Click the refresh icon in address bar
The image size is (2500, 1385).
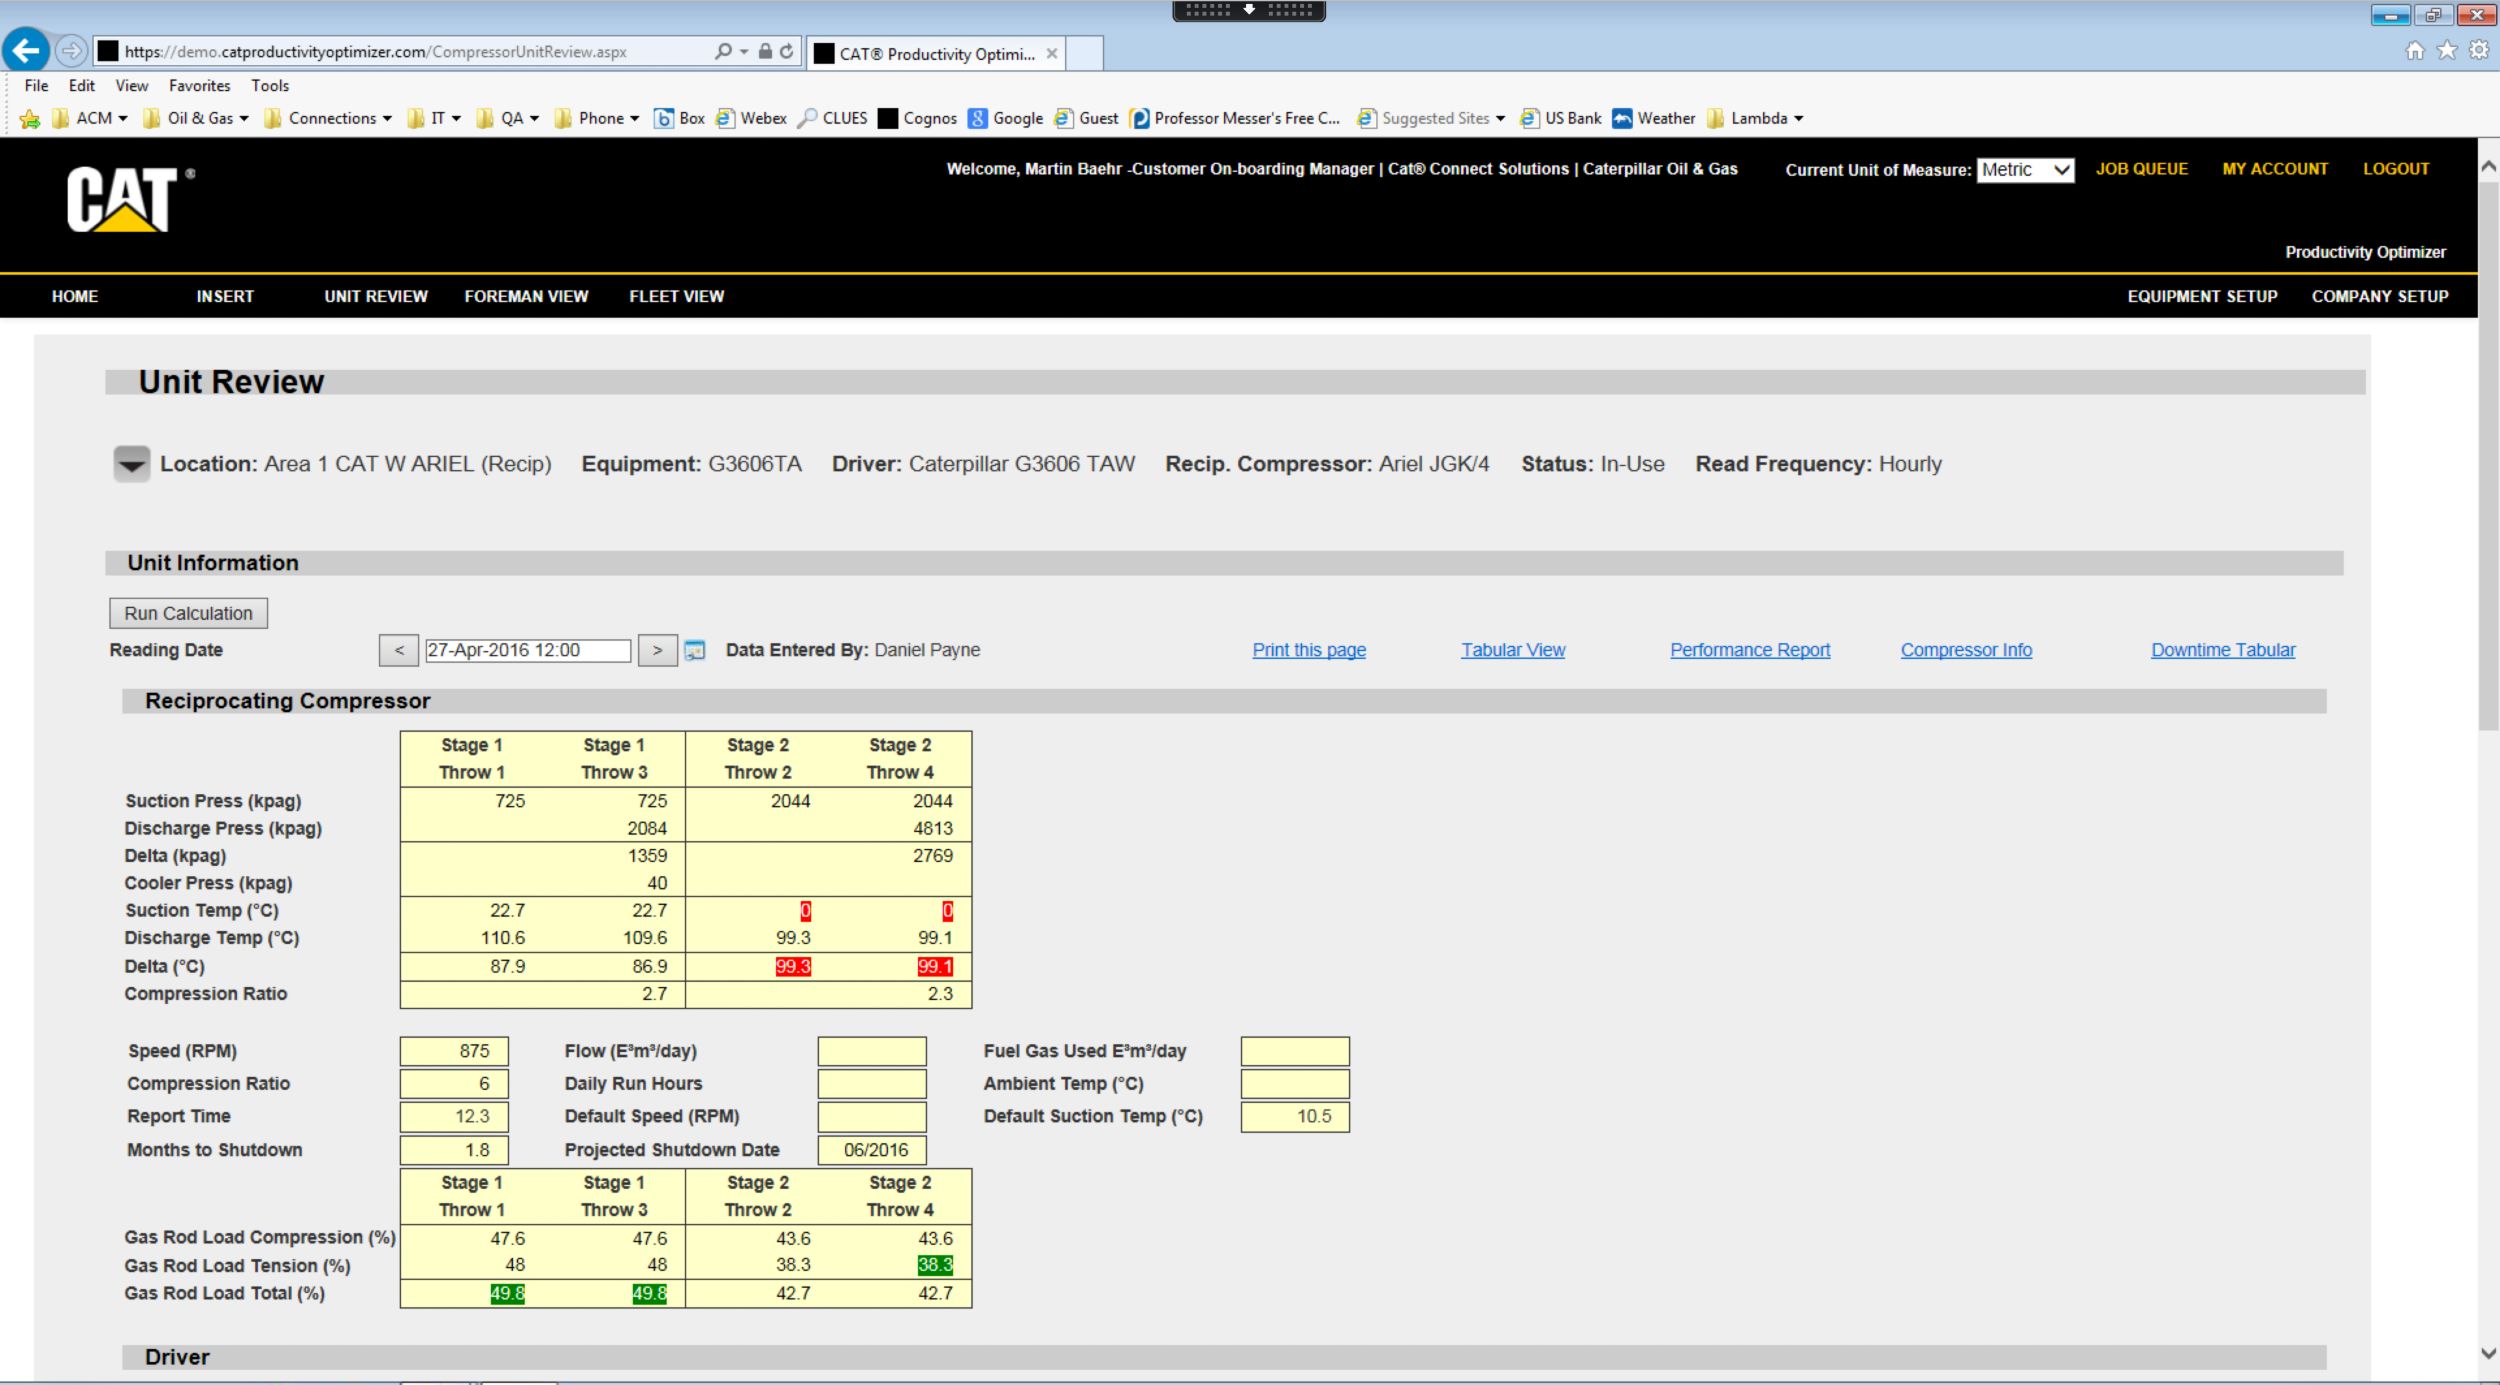coord(787,51)
